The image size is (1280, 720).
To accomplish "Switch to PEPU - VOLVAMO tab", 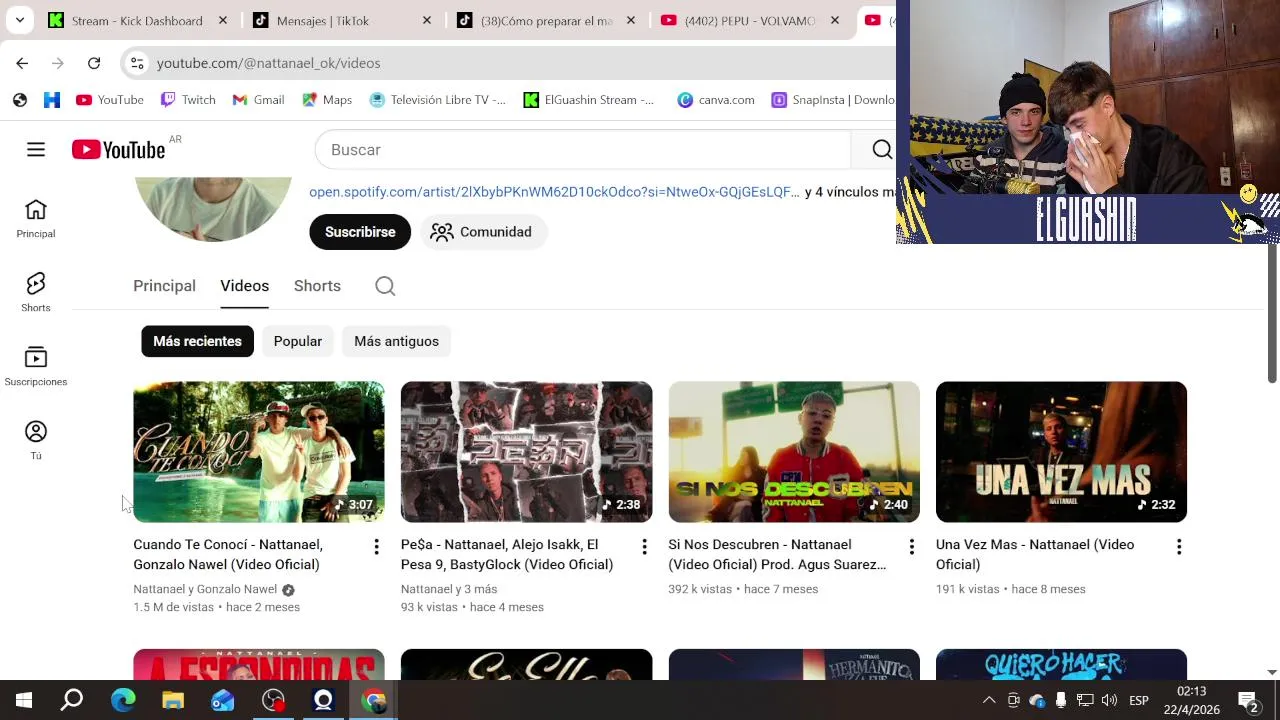I will tap(750, 20).
